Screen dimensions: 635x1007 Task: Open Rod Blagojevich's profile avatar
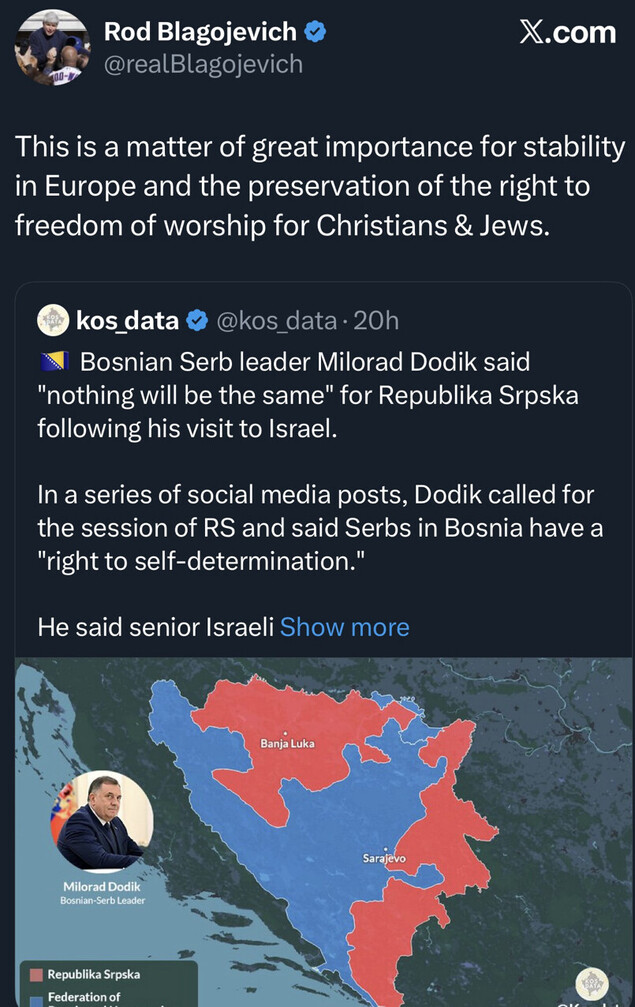[54, 49]
